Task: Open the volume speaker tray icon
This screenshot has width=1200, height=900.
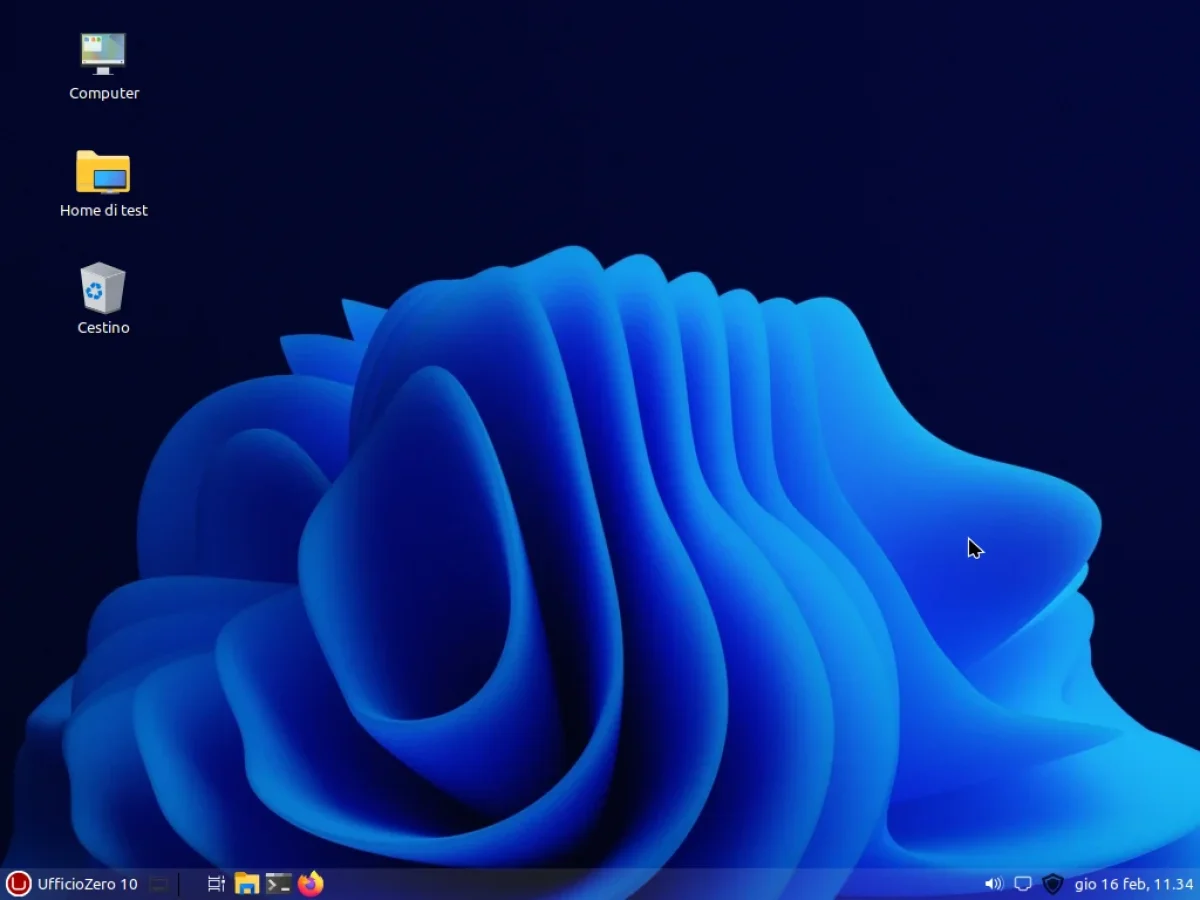Action: point(993,884)
